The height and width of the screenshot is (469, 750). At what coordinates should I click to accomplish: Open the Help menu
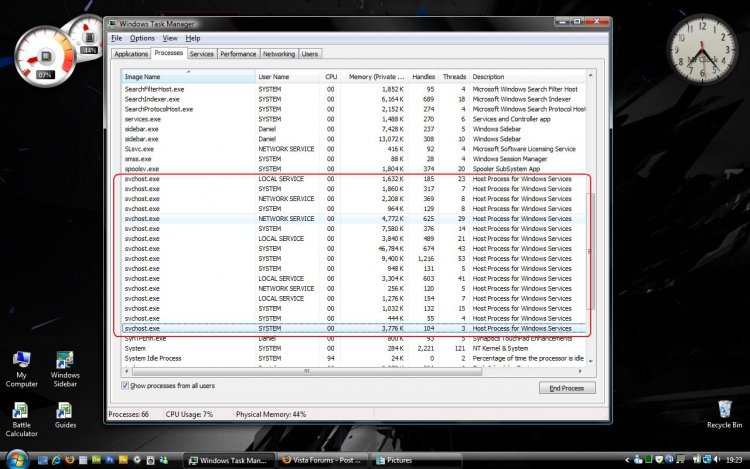[193, 38]
